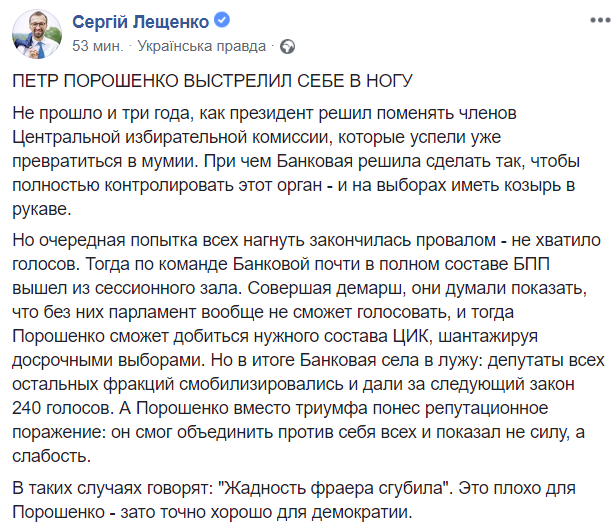This screenshot has width=616, height=530.
Task: Click the last paragraph starting 'В таких случаях говорят'
Action: pos(300,500)
